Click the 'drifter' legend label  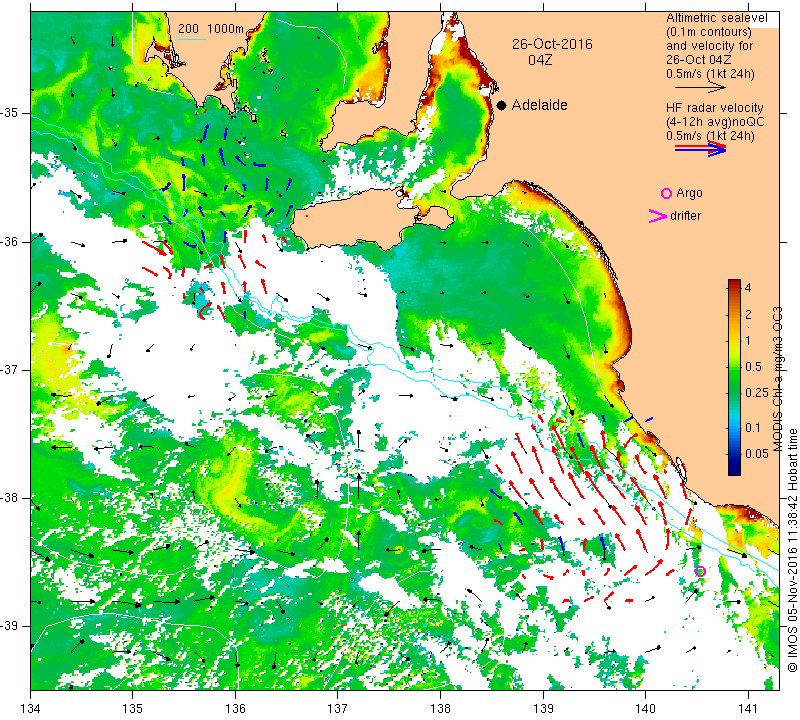(x=685, y=216)
